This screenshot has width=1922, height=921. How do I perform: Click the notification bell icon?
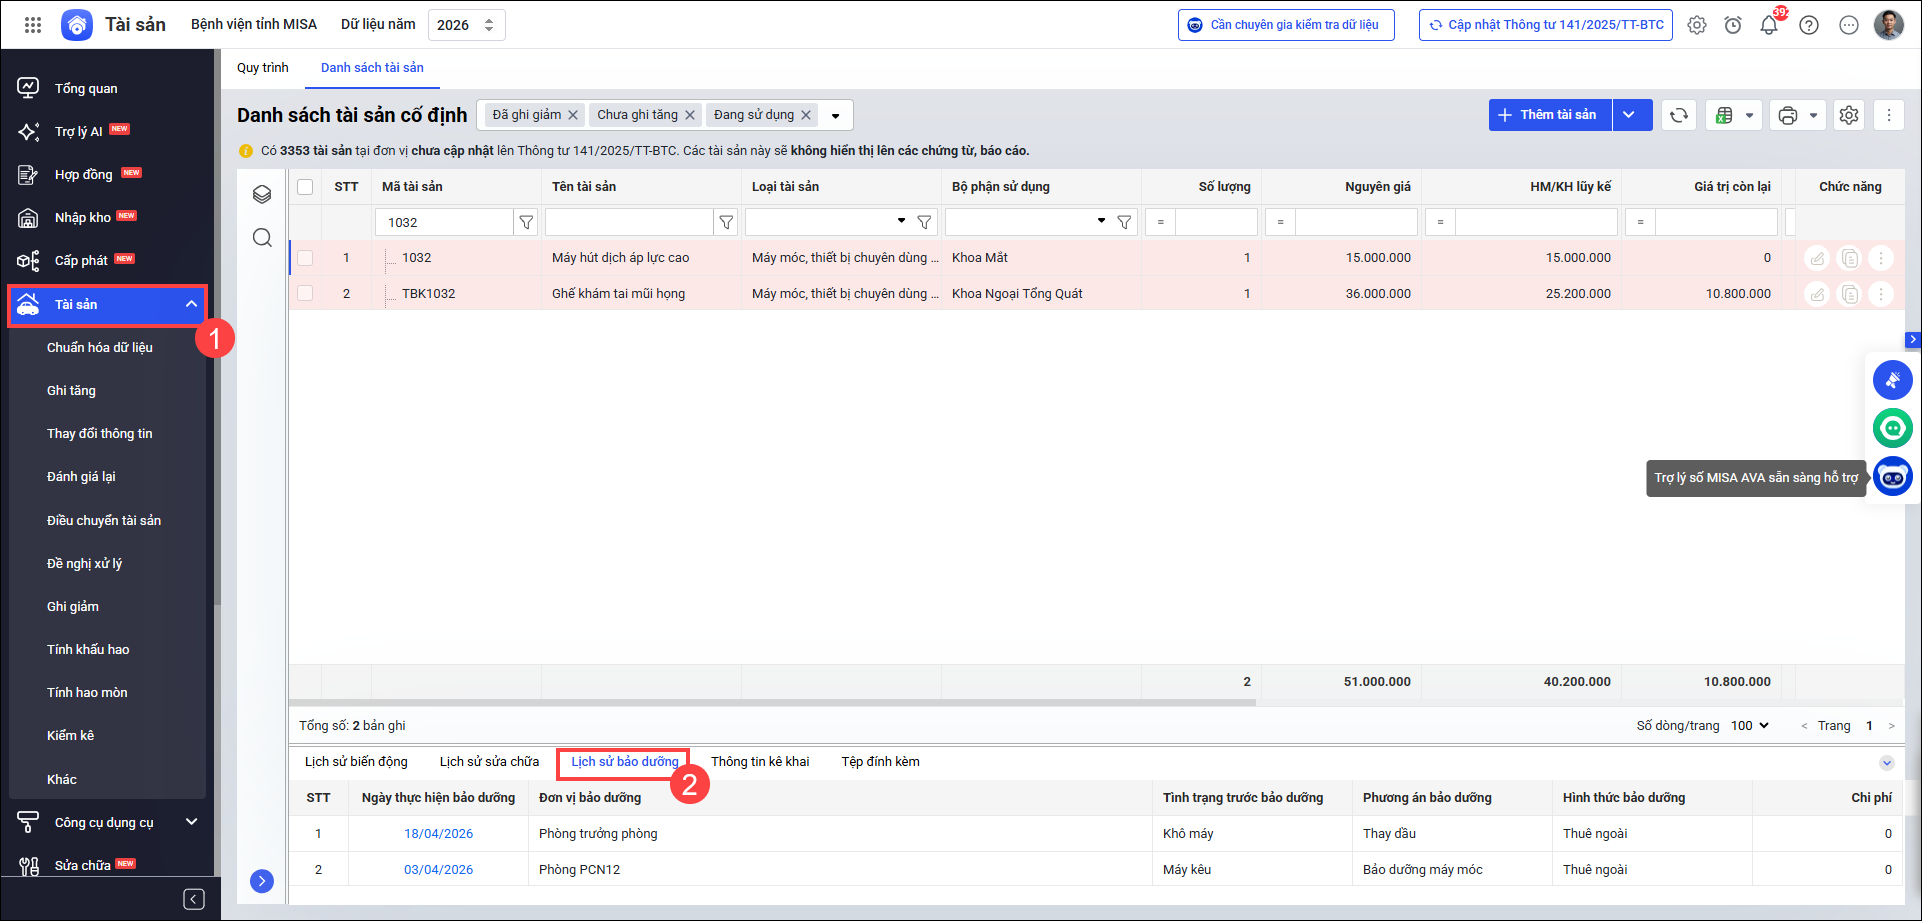click(1768, 25)
